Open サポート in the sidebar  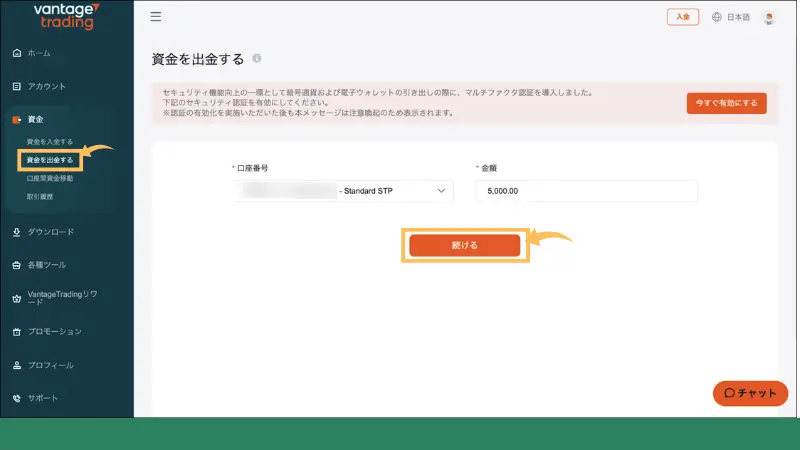click(42, 398)
